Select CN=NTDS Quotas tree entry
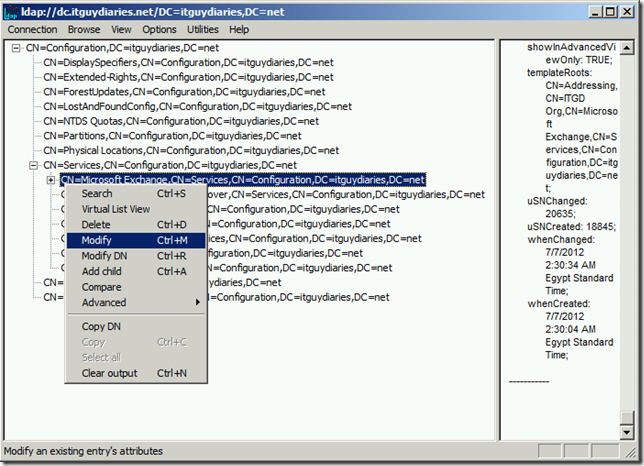Screen dimensions: 644x466 click(x=181, y=122)
